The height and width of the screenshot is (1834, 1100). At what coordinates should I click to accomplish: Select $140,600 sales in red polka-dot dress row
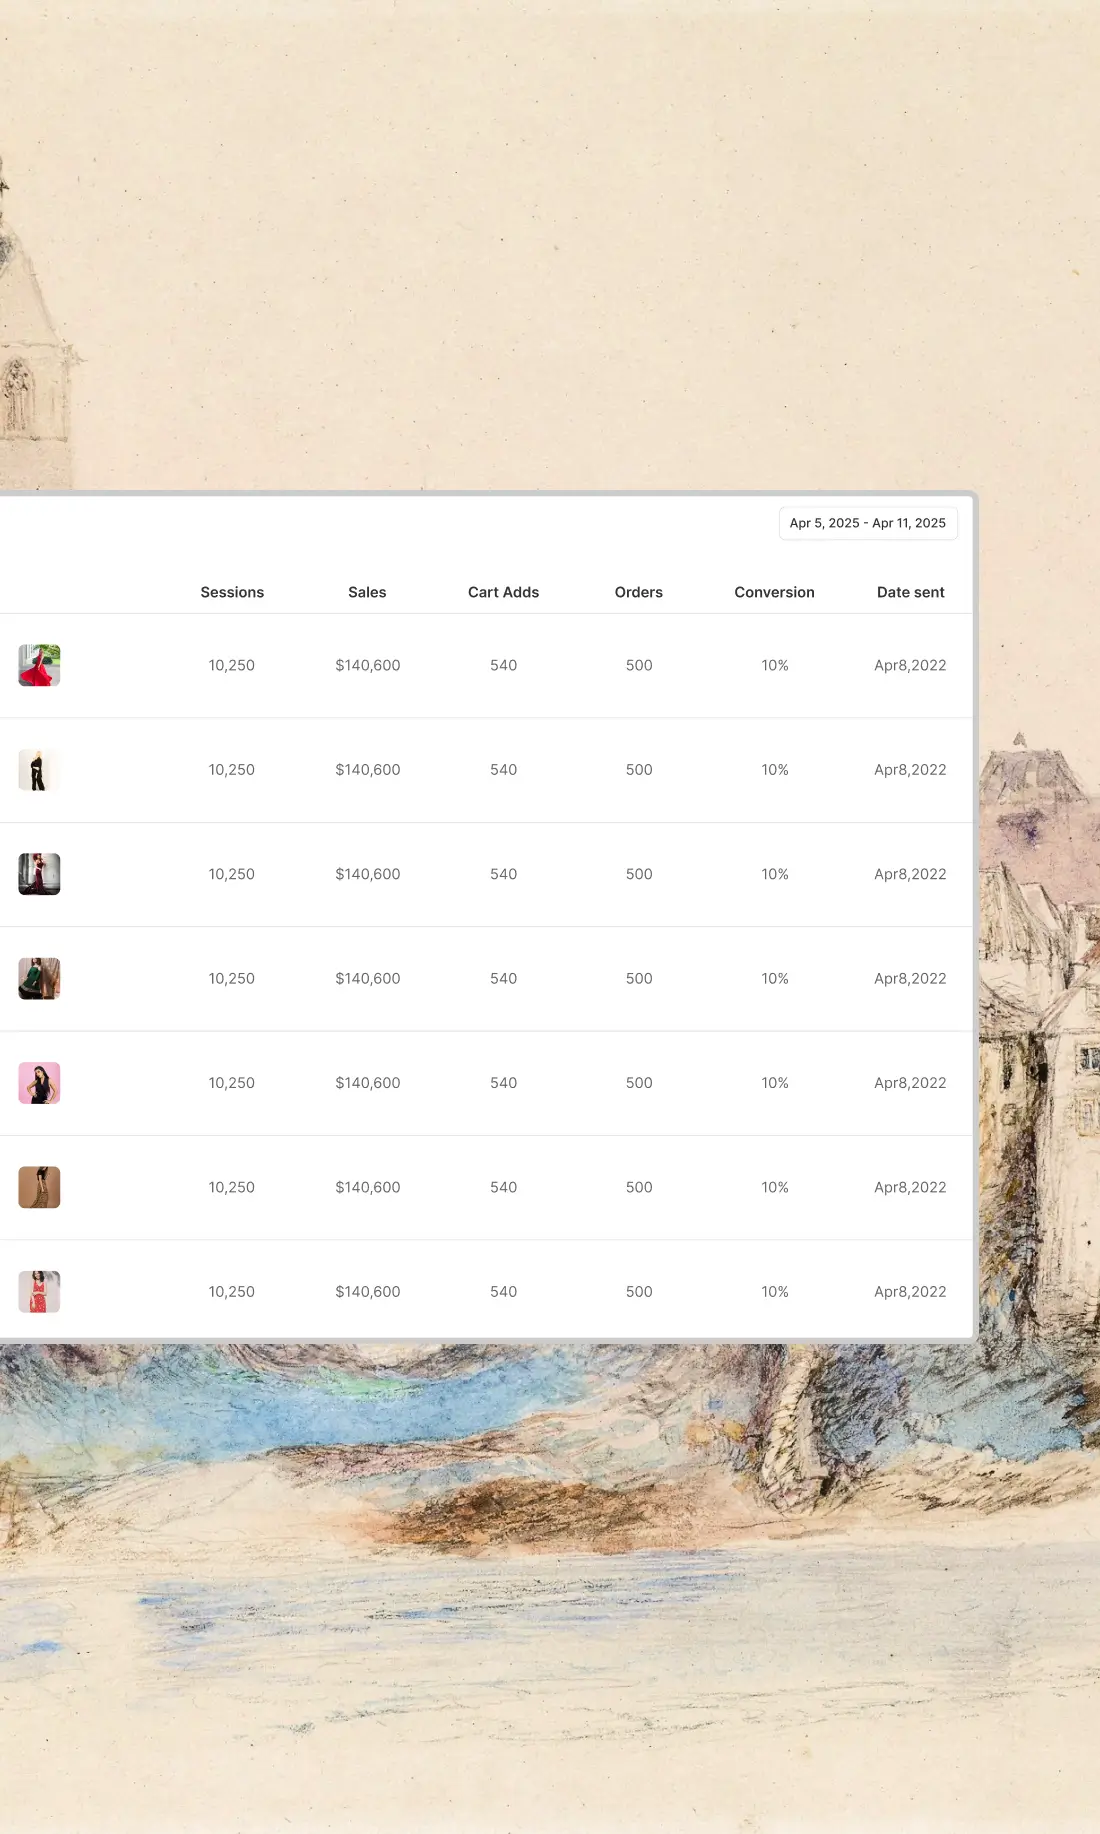click(x=368, y=1292)
